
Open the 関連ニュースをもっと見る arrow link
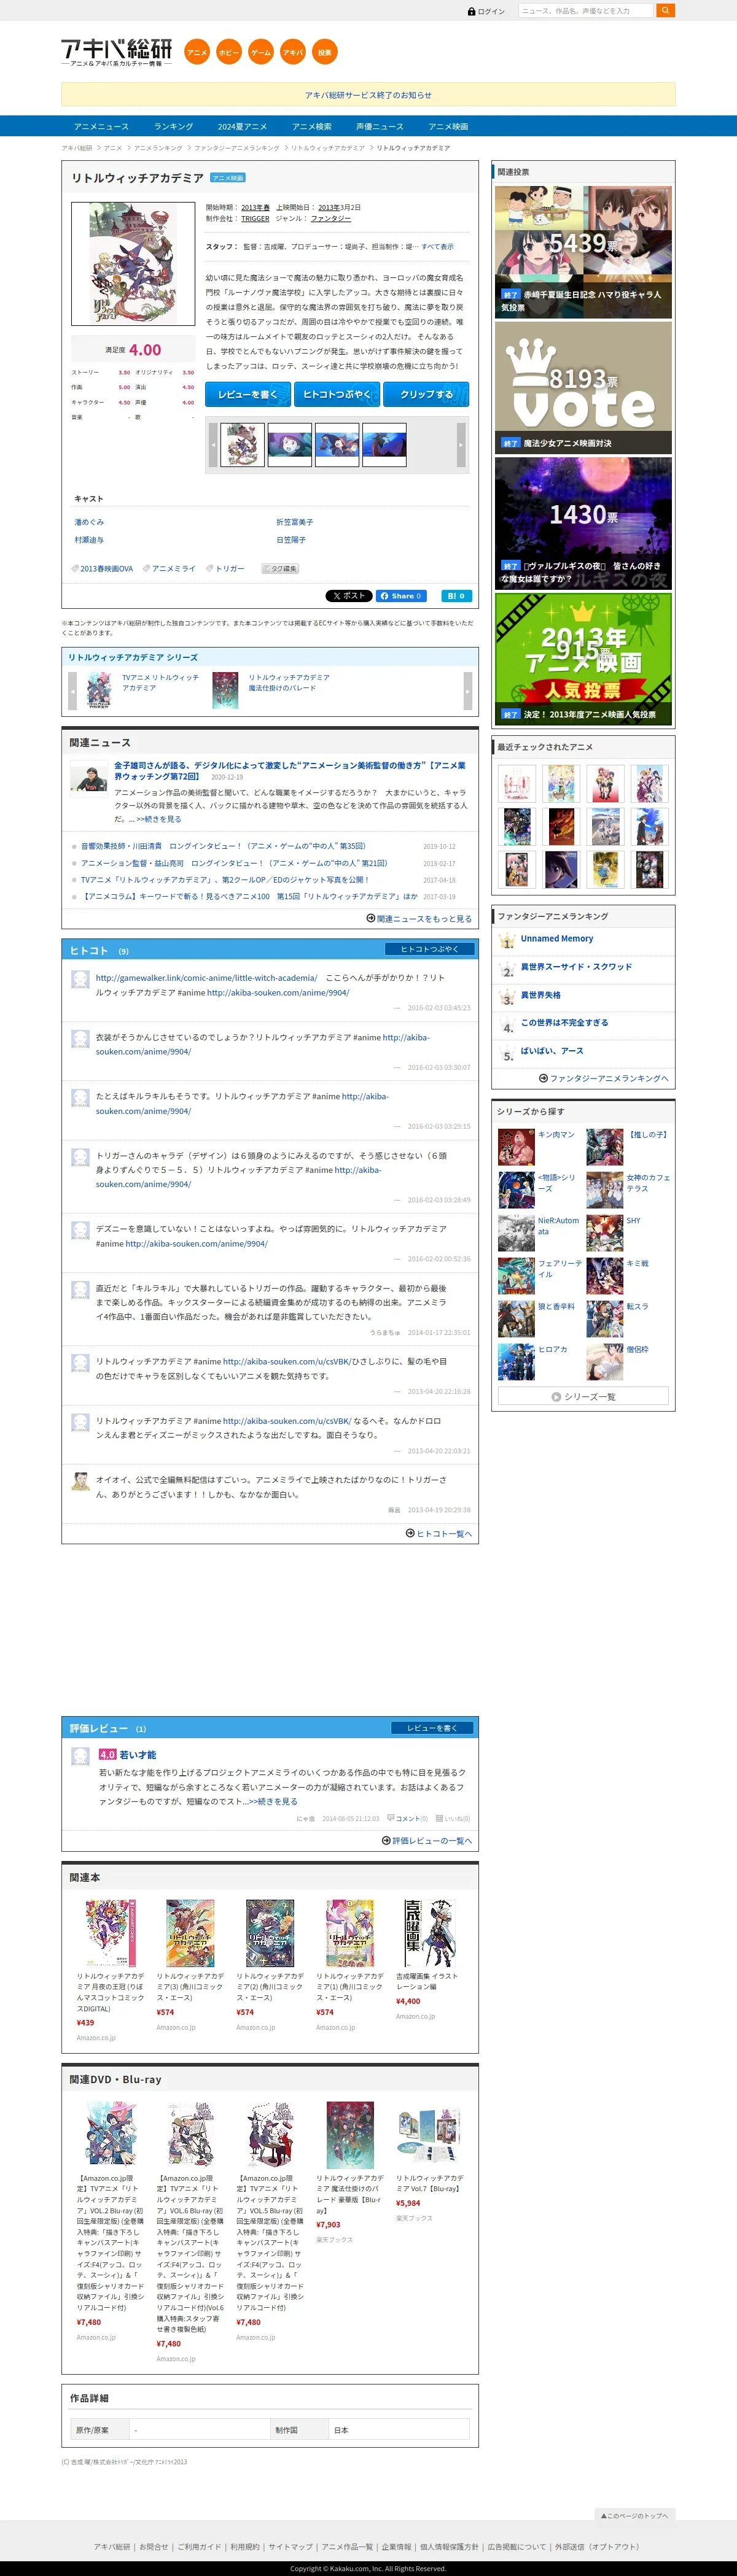coord(419,918)
